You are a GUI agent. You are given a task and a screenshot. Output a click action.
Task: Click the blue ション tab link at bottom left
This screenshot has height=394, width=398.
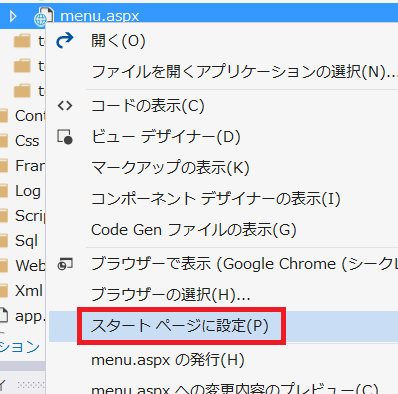click(x=20, y=347)
